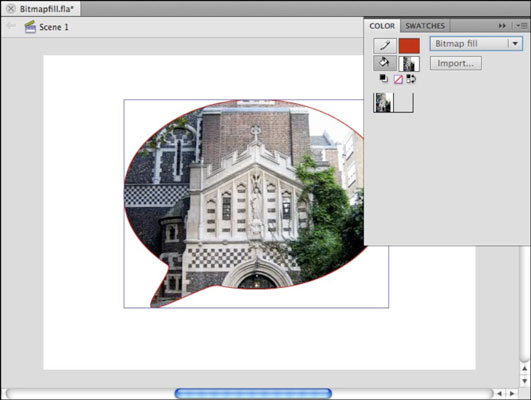
Task: Click the Scene 1 label
Action: point(54,27)
